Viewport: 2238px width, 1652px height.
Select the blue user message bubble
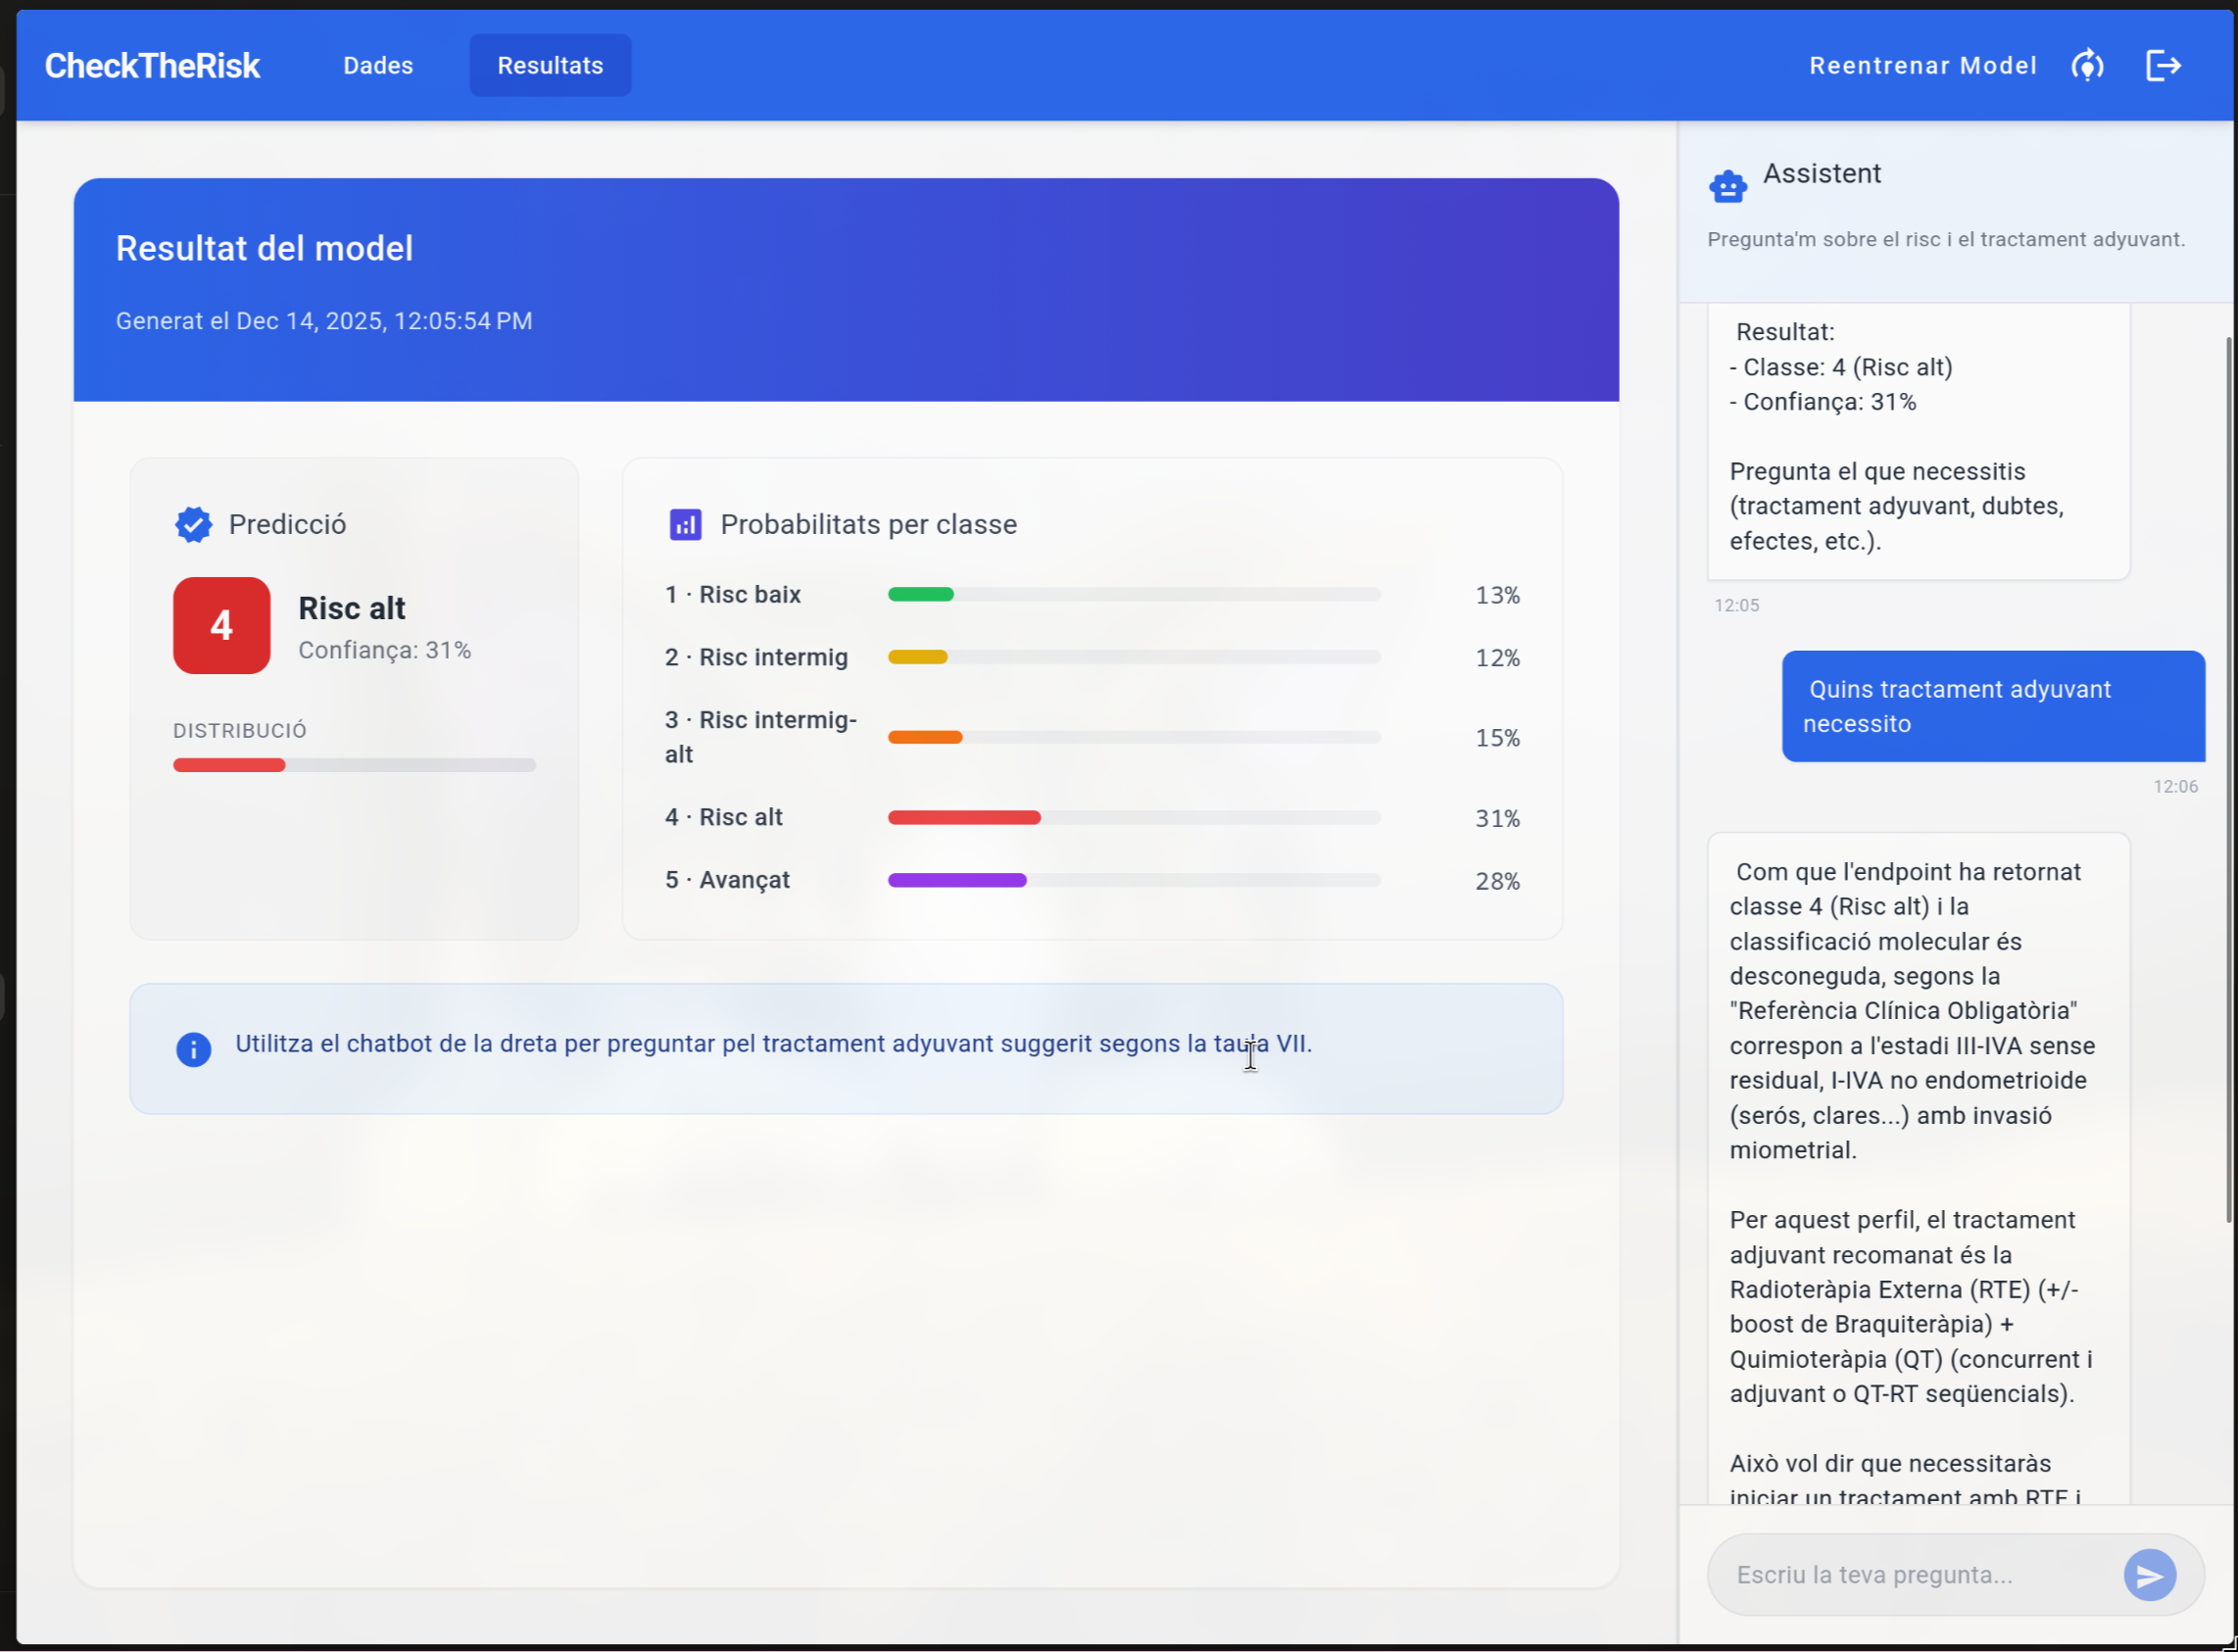pyautogui.click(x=1992, y=706)
